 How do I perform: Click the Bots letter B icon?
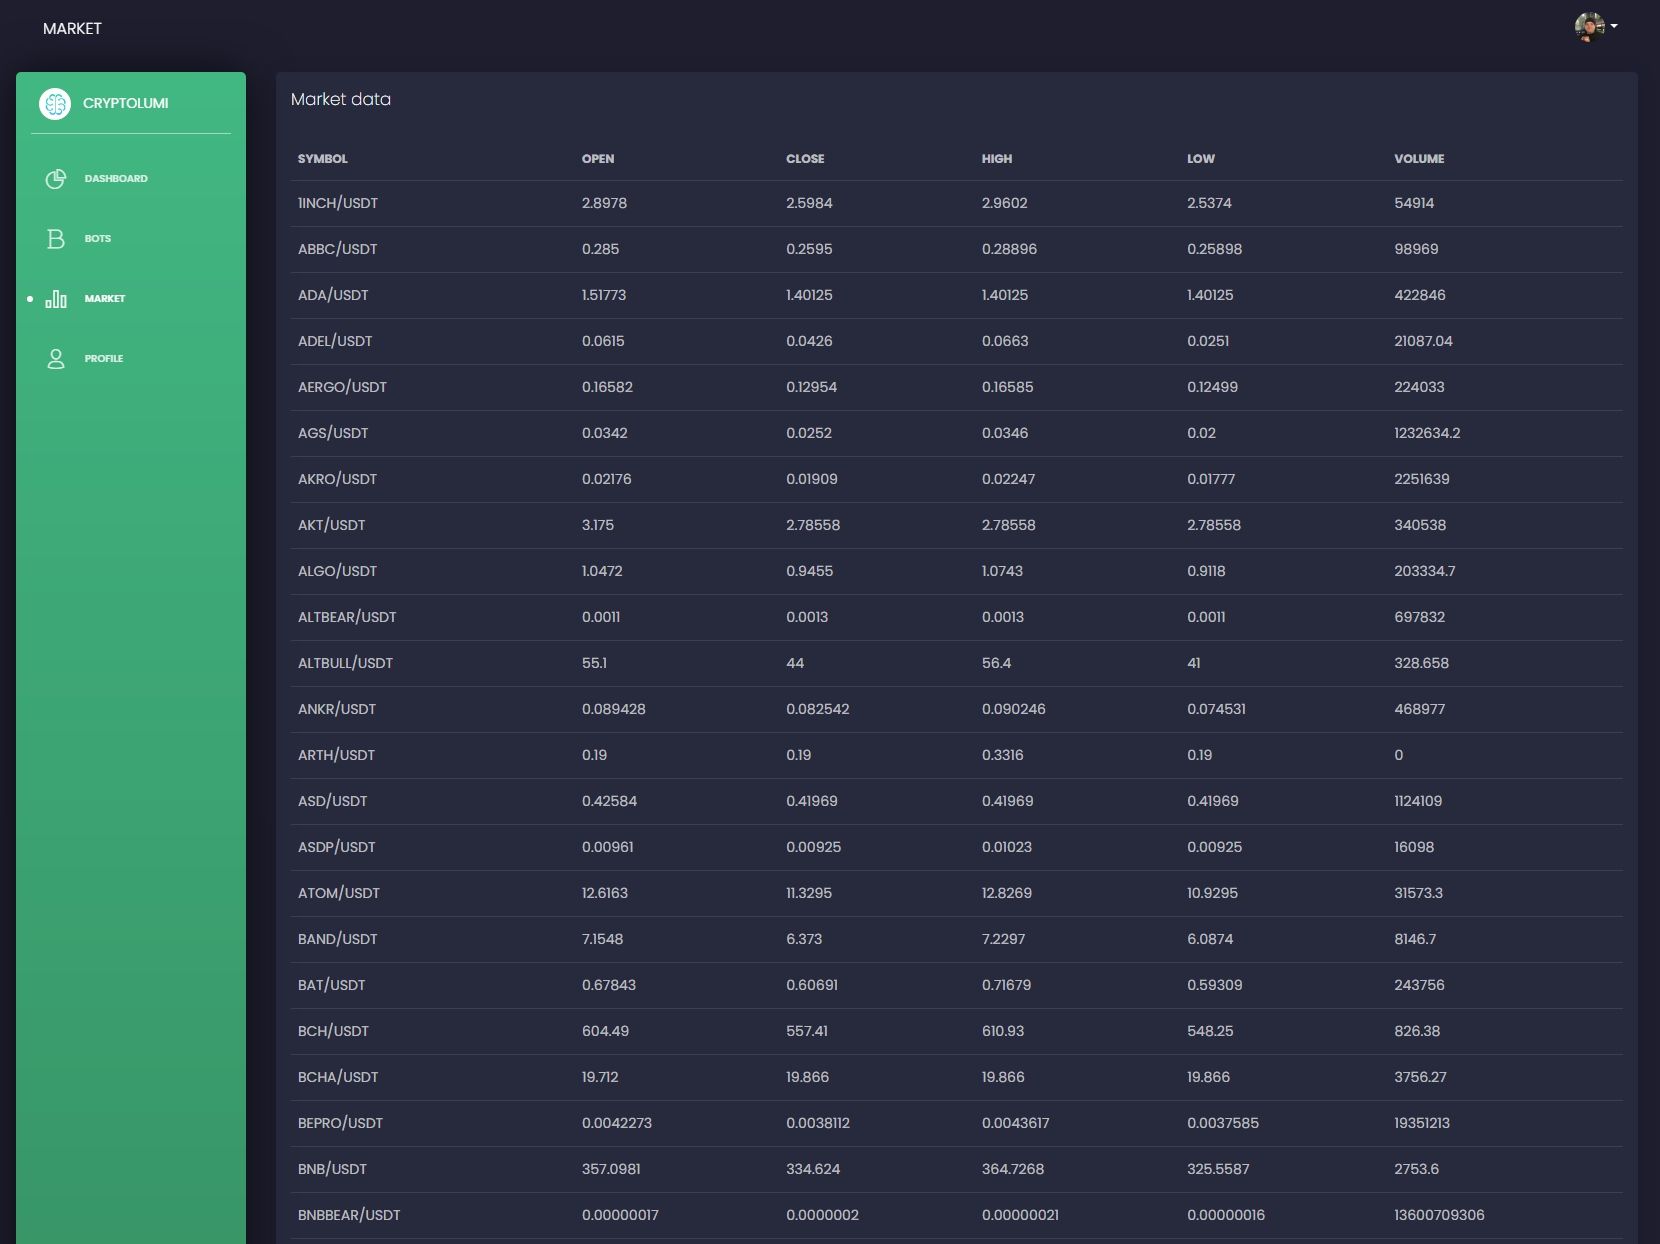coord(56,238)
